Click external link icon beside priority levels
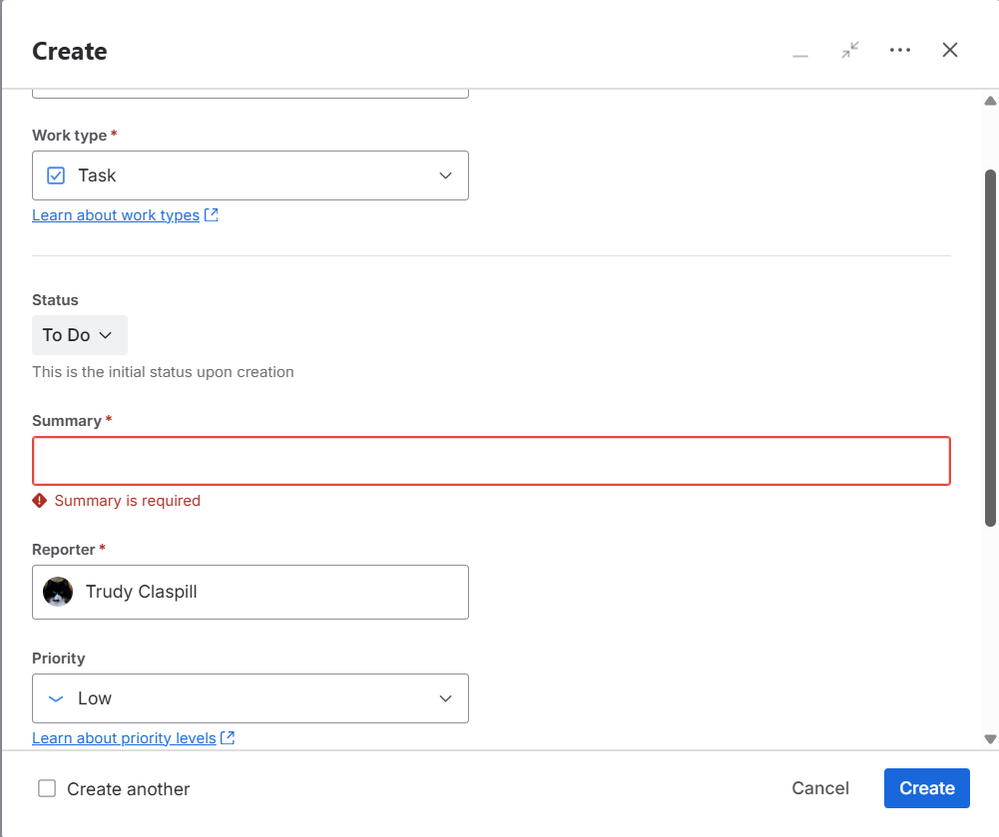 pyautogui.click(x=228, y=738)
